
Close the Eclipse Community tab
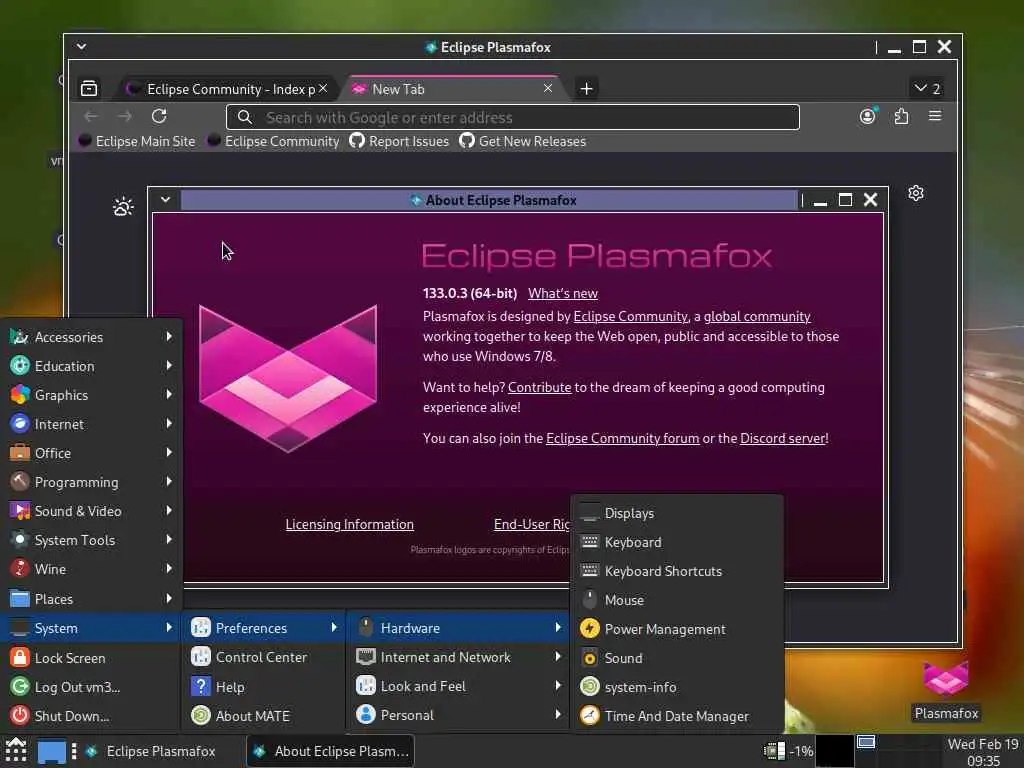coord(323,88)
